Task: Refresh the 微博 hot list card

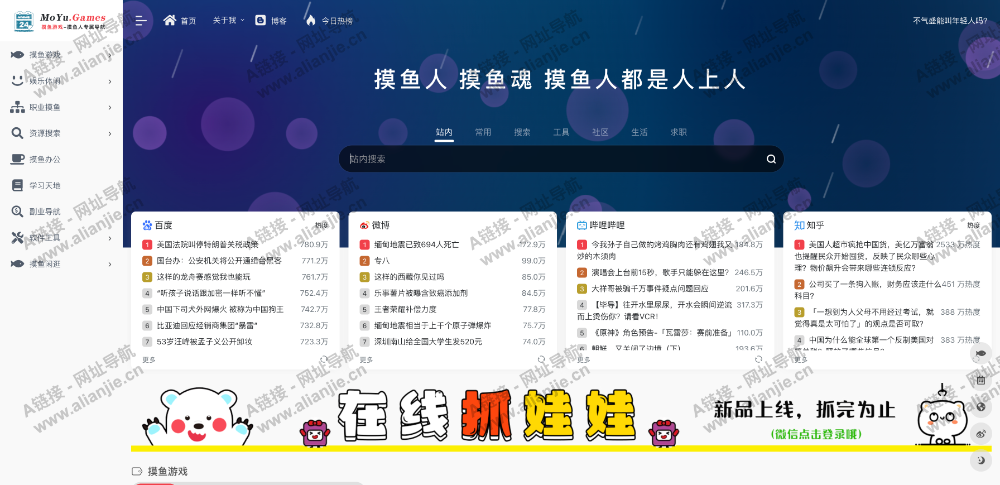Action: pos(541,359)
